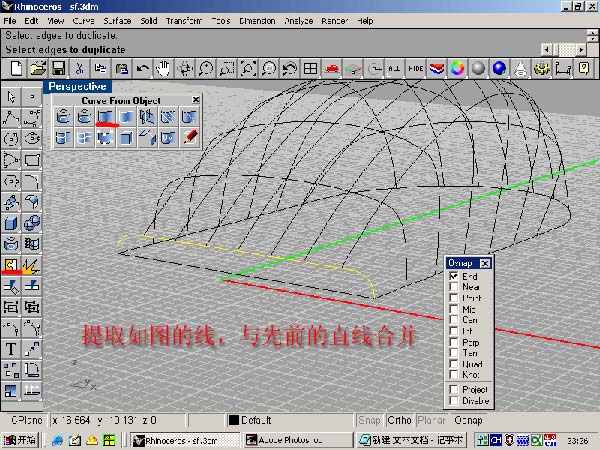
Task: Open file with the folder icon
Action: click(38, 68)
